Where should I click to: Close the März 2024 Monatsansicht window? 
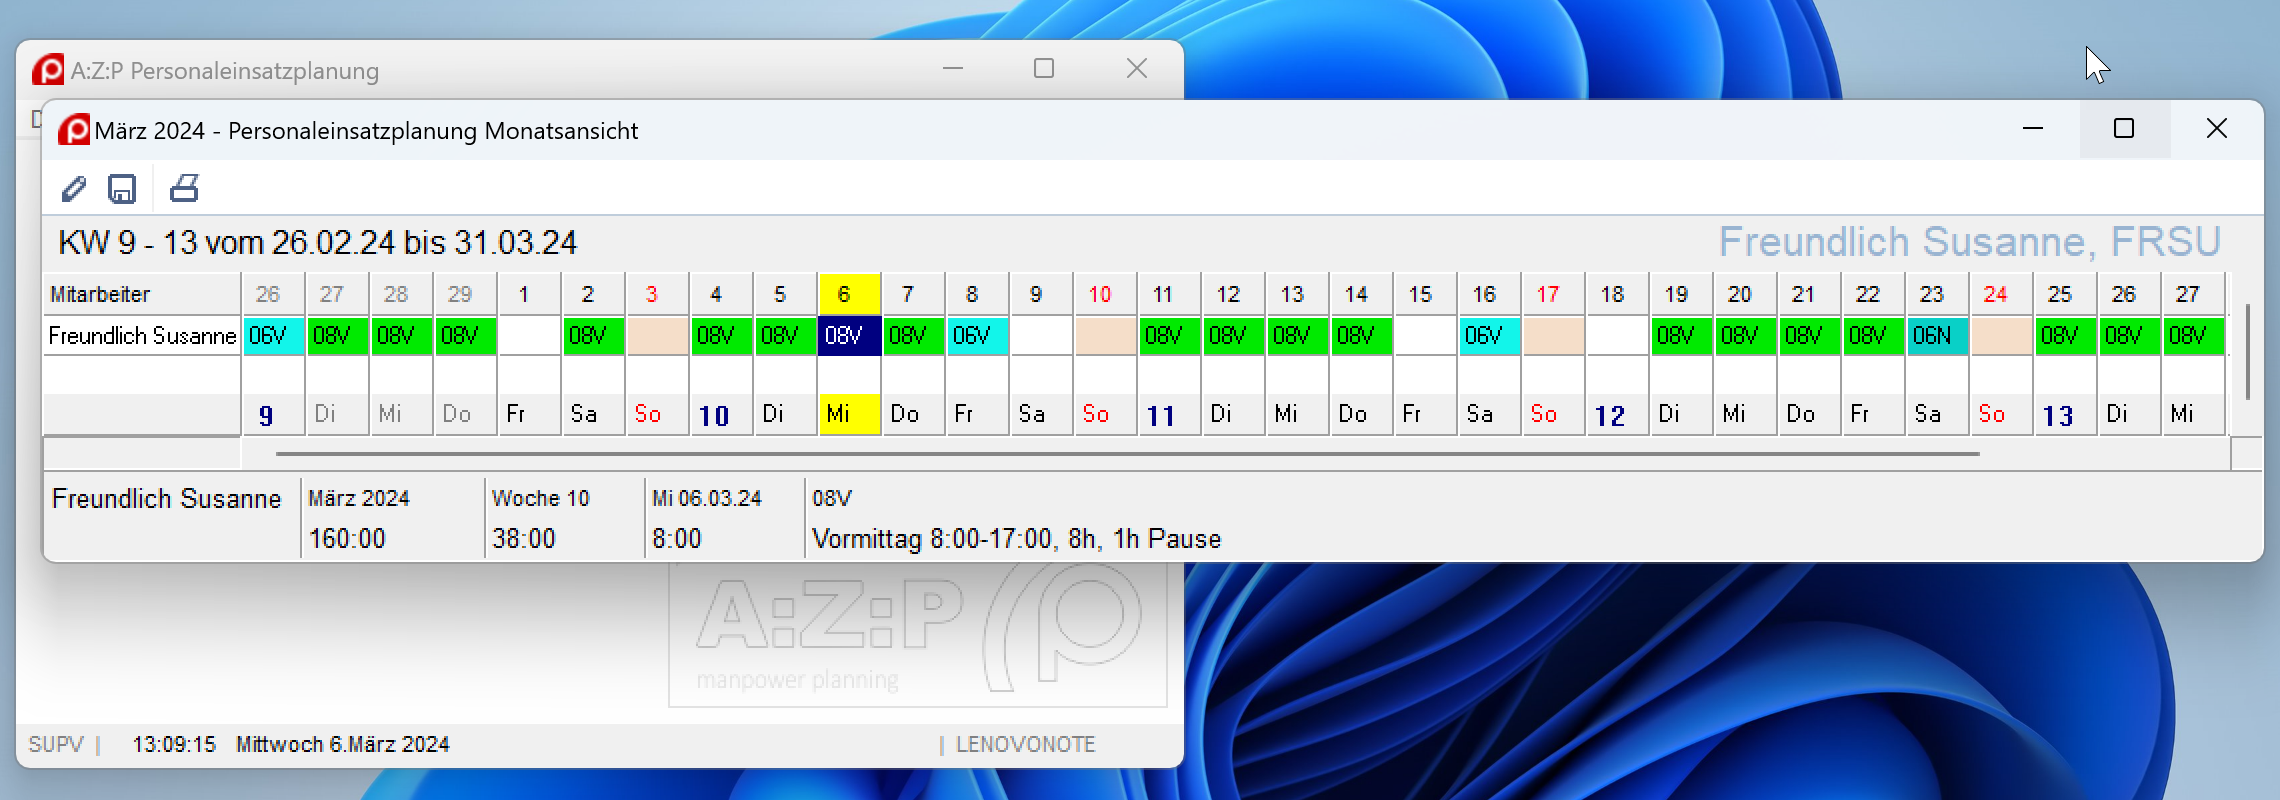click(2216, 129)
